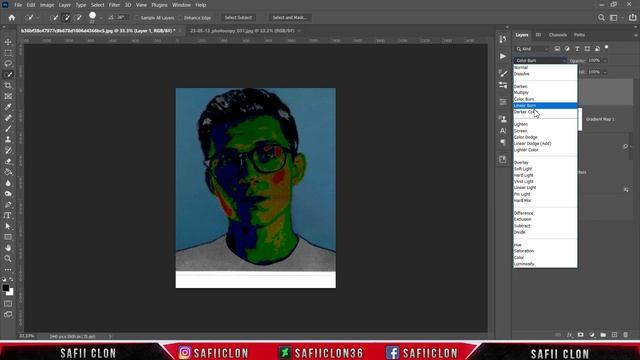Open the blend mode dropdown showing Color Burn
The image size is (640, 360).
[x=540, y=60]
